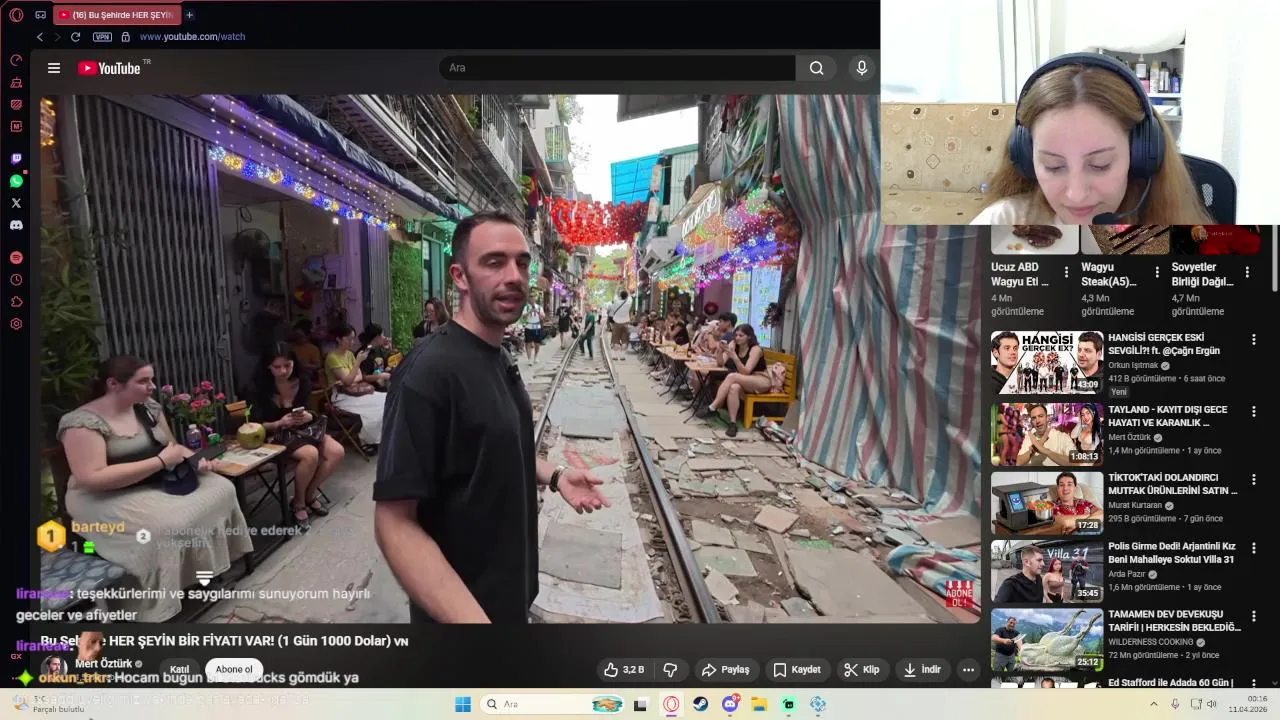Start voice search with the microphone icon
Screen dimensions: 1280x720
pos(862,68)
